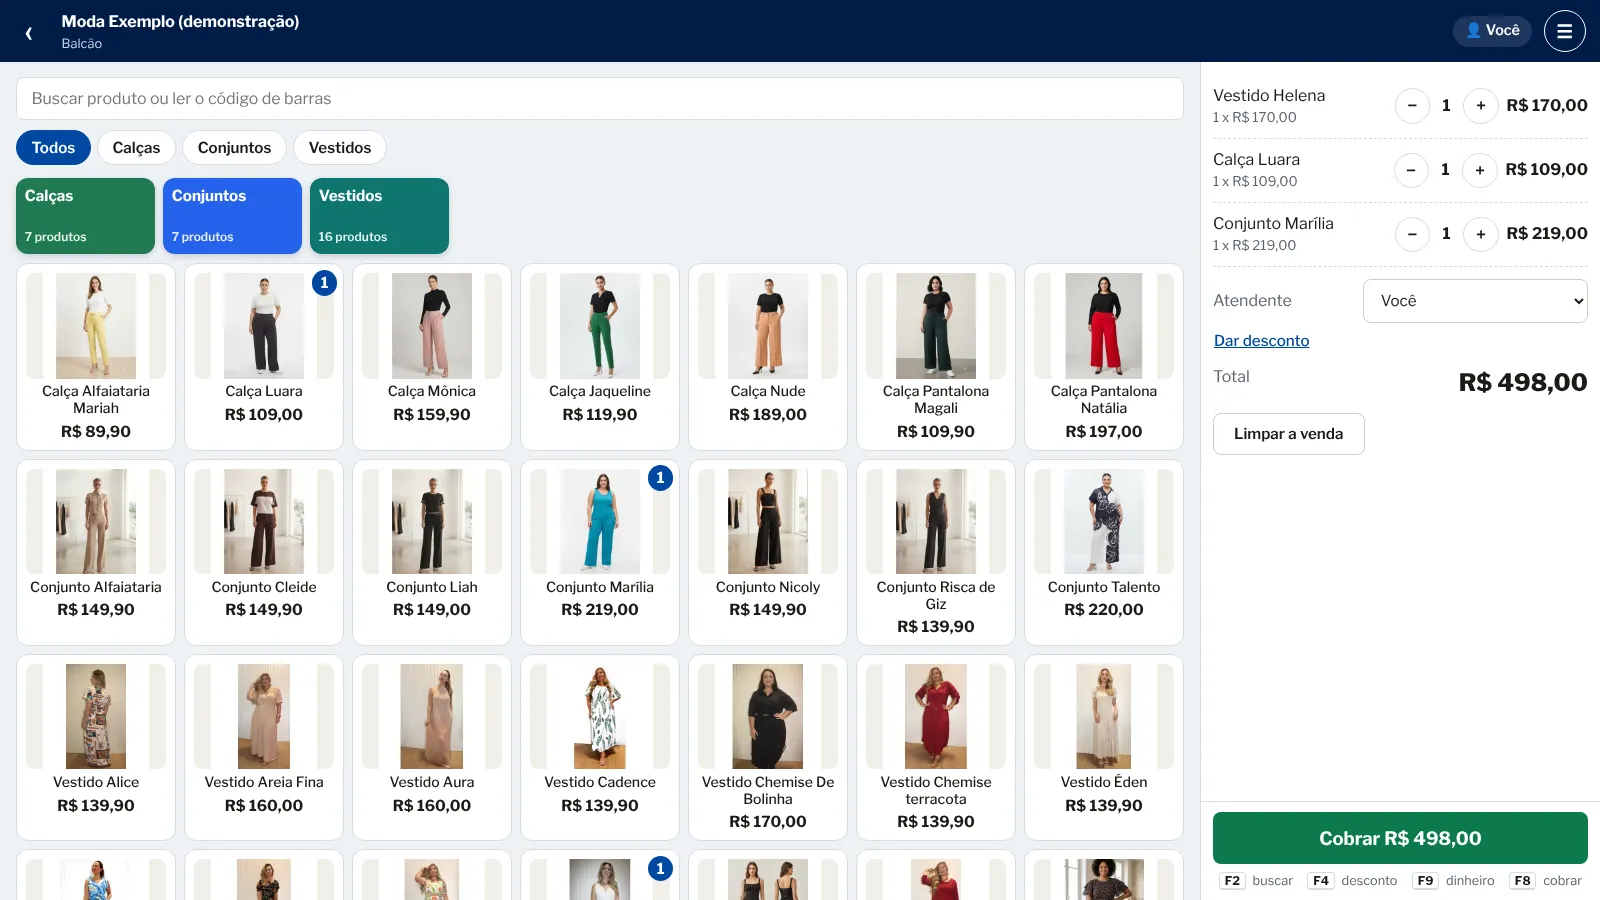The image size is (1600, 900).
Task: Add Calça Nude product card
Action: (768, 357)
